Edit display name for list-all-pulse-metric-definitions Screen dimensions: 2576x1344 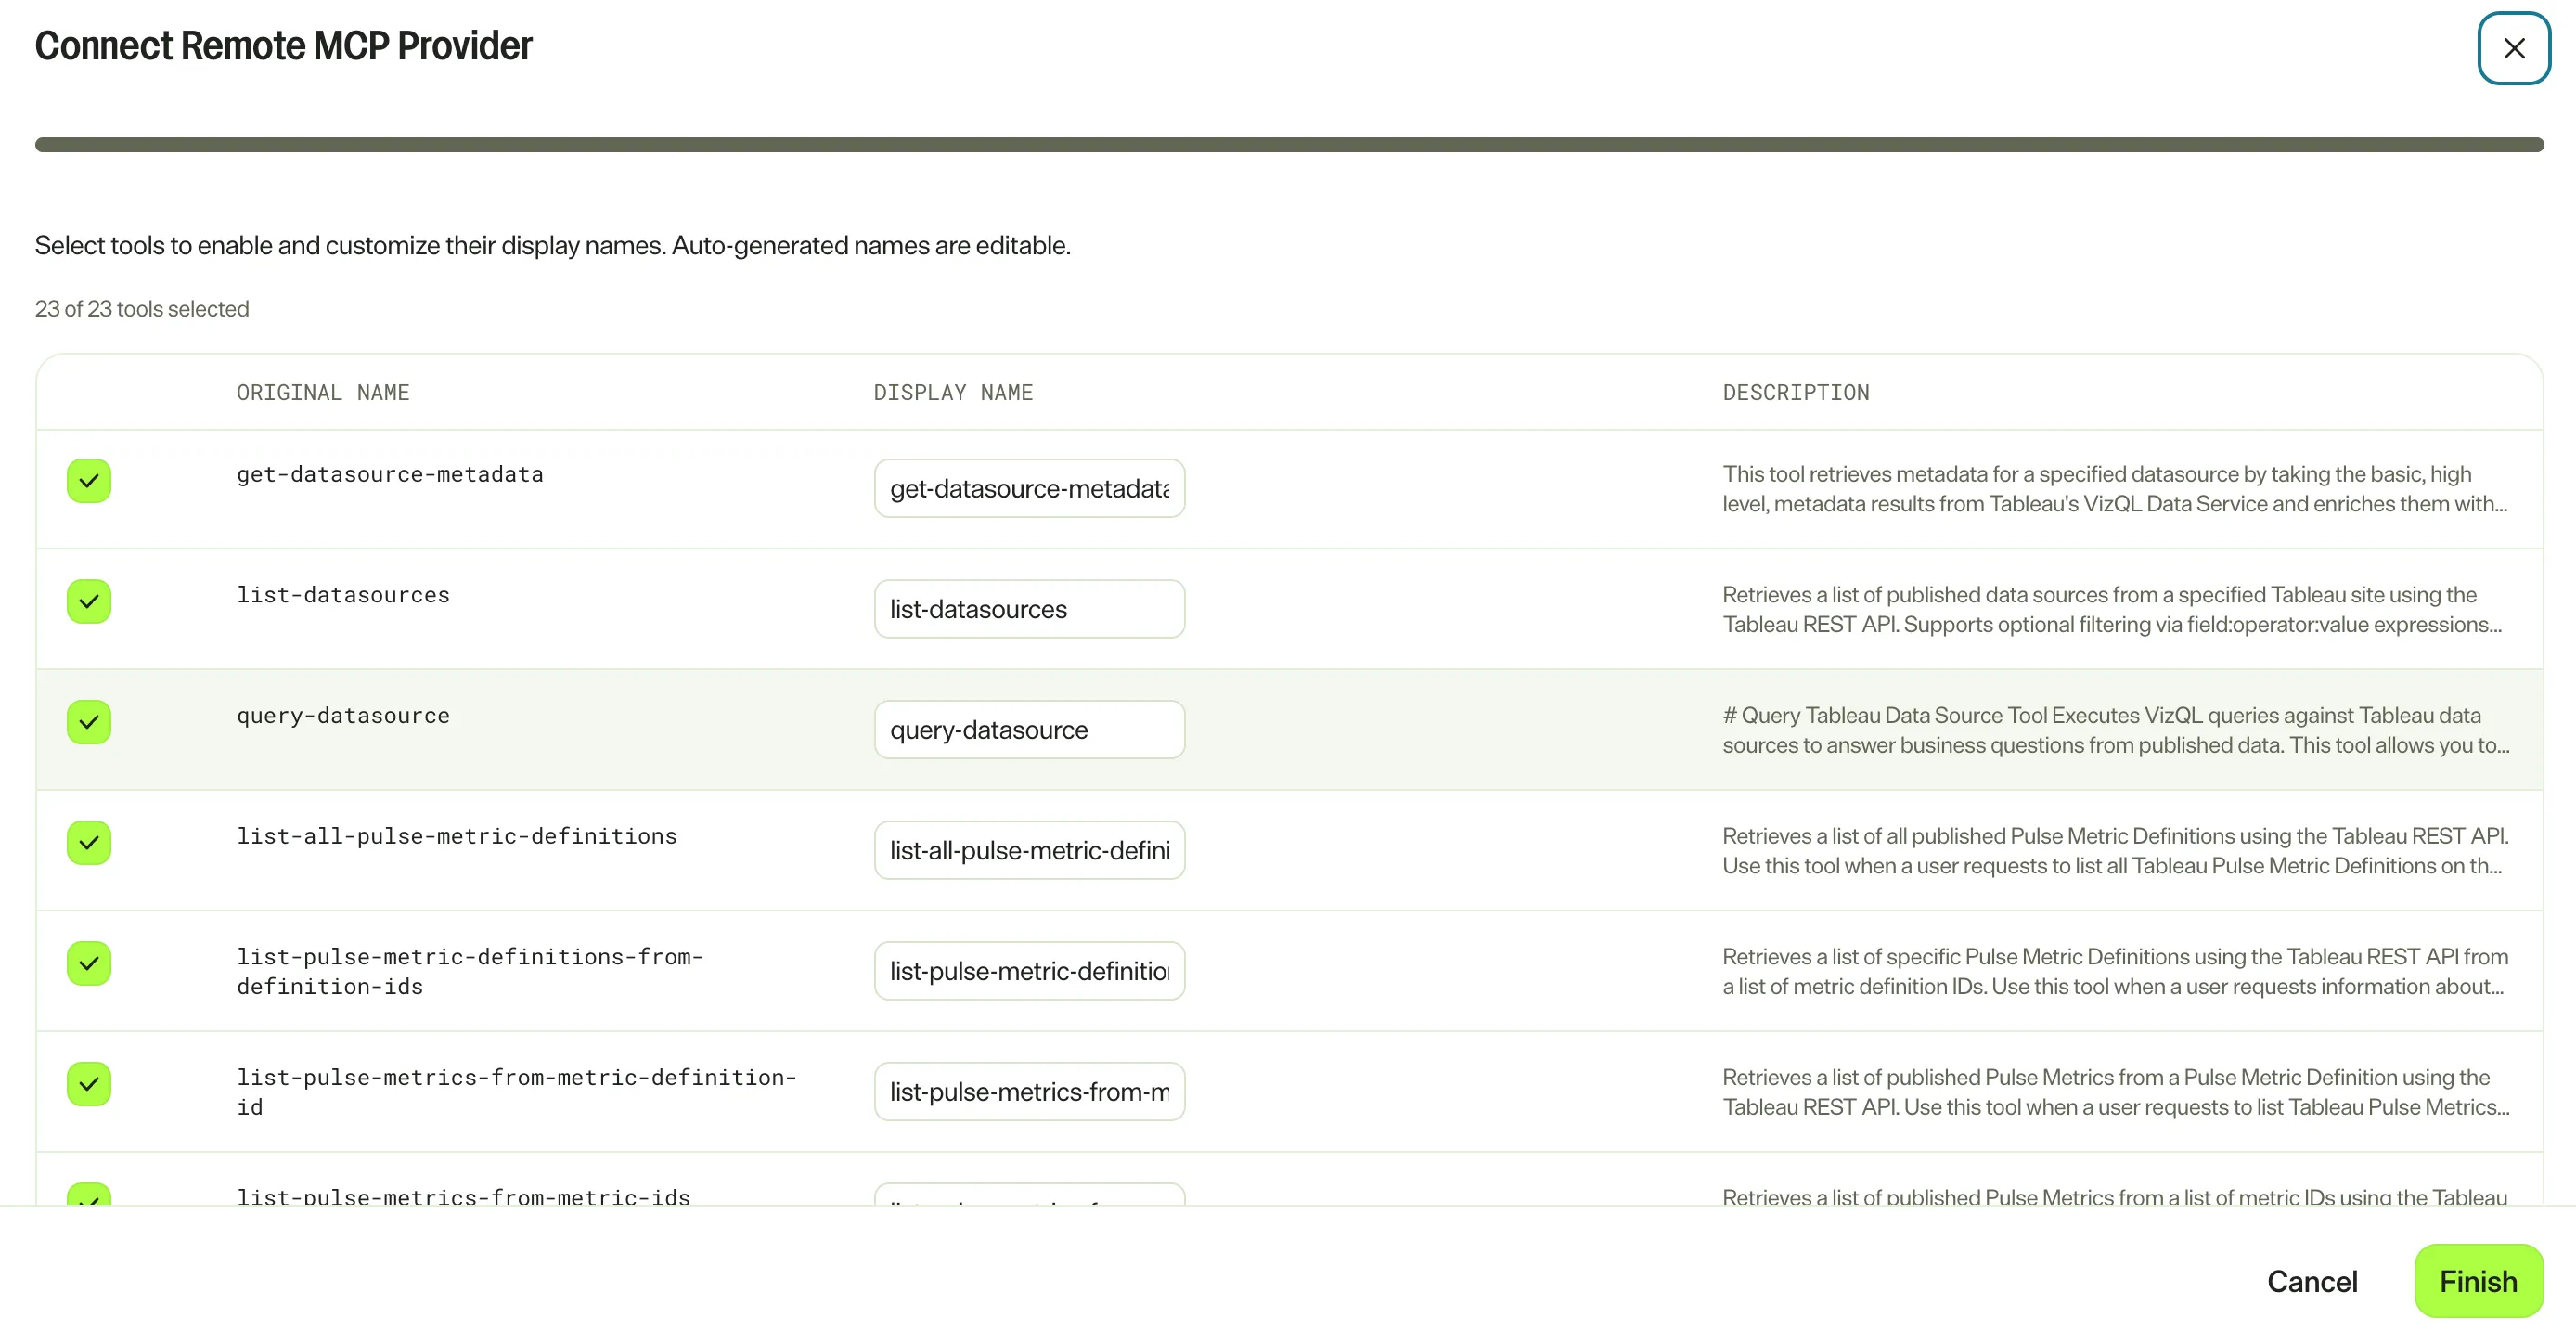click(1029, 851)
